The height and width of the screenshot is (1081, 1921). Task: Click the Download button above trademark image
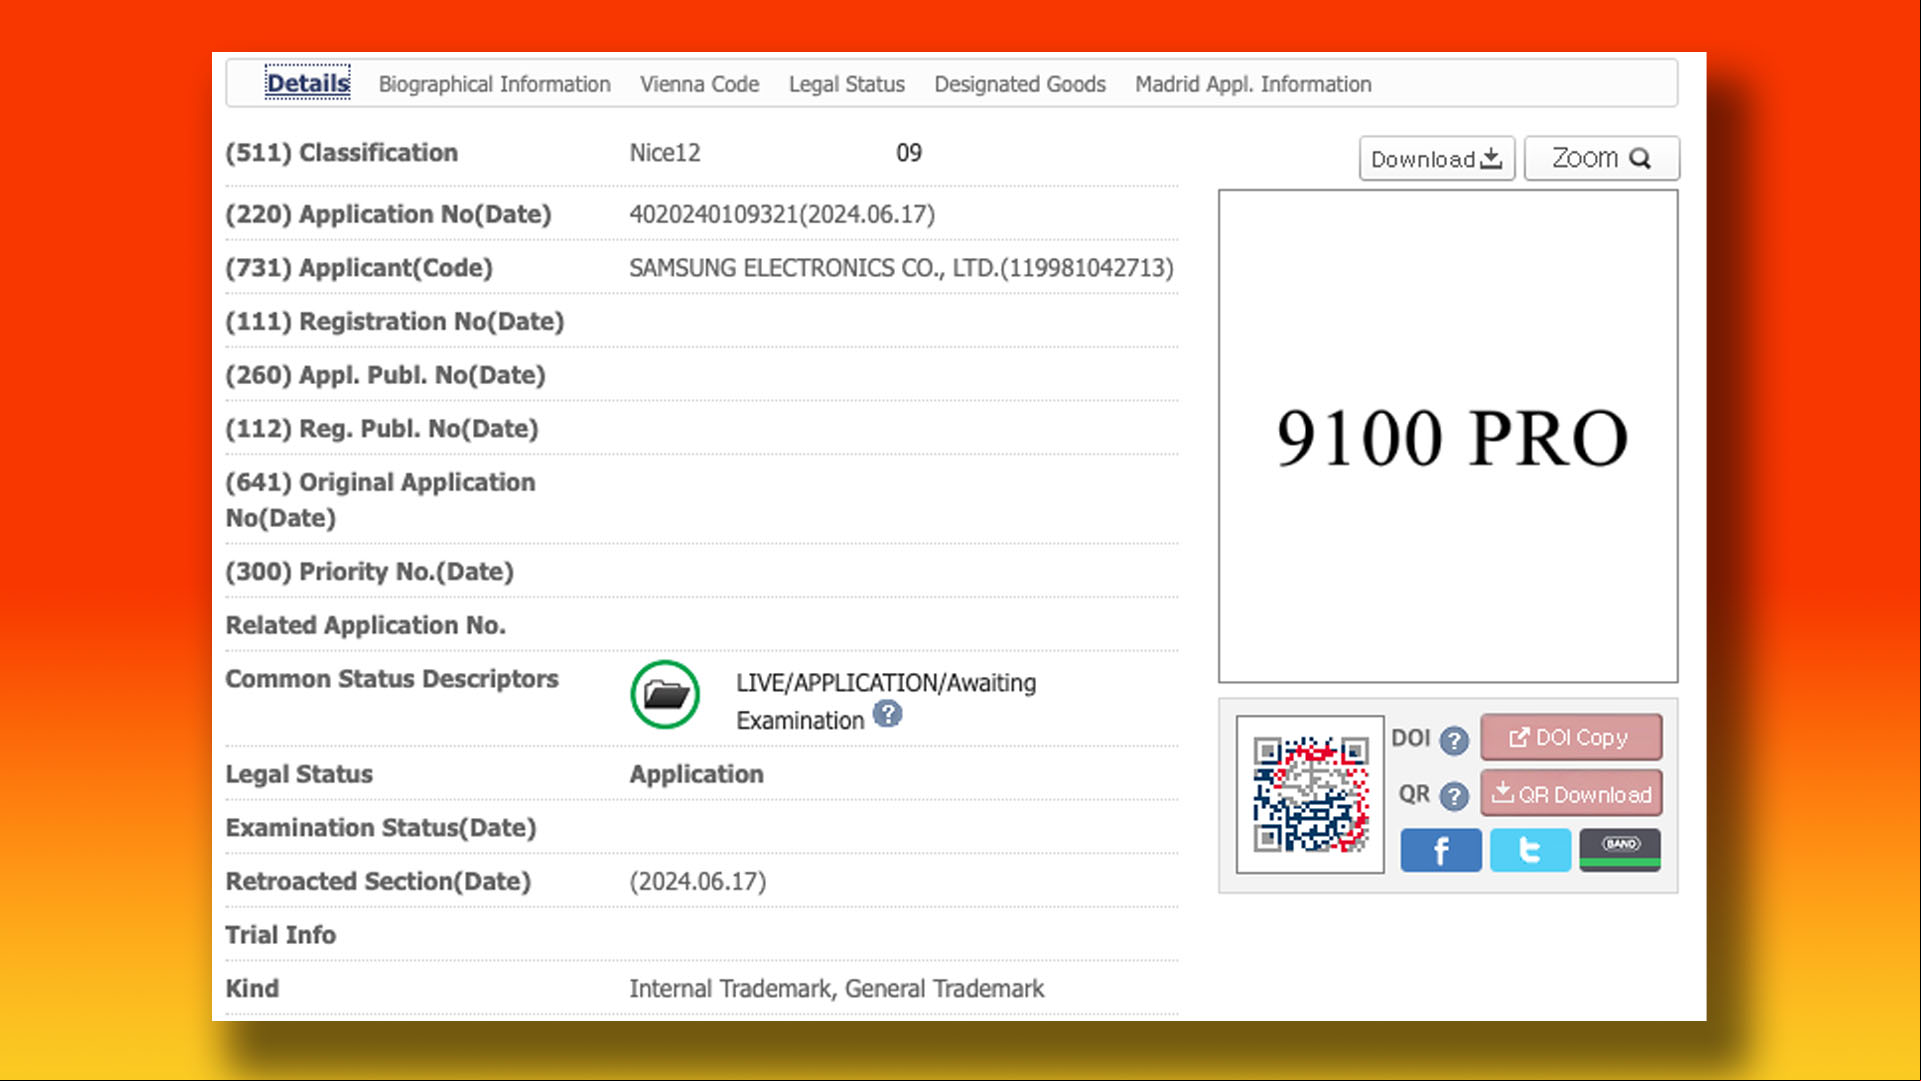click(x=1436, y=158)
